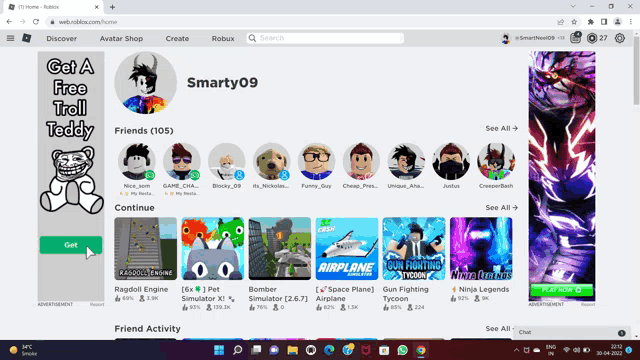Click the Chrome icon in taskbar
The height and width of the screenshot is (360, 640).
point(421,350)
